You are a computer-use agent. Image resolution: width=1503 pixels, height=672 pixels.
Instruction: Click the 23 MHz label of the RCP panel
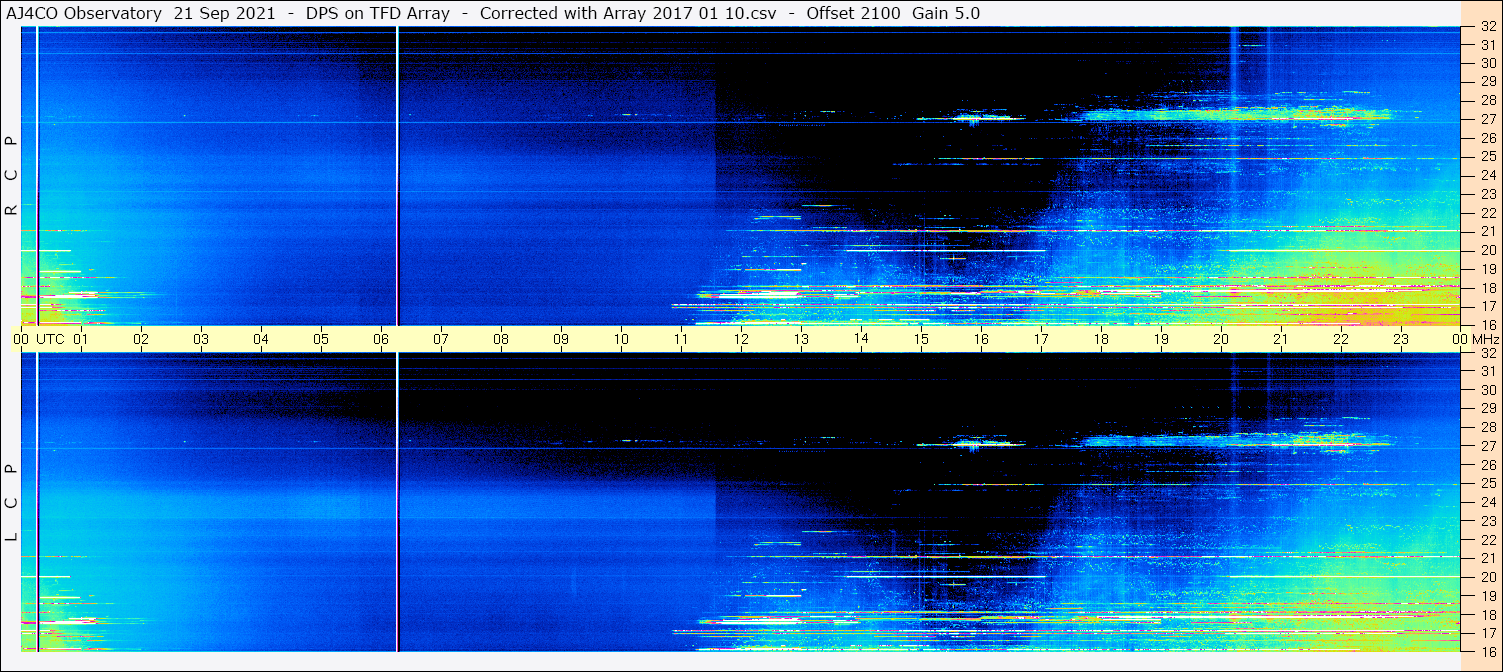point(1487,194)
